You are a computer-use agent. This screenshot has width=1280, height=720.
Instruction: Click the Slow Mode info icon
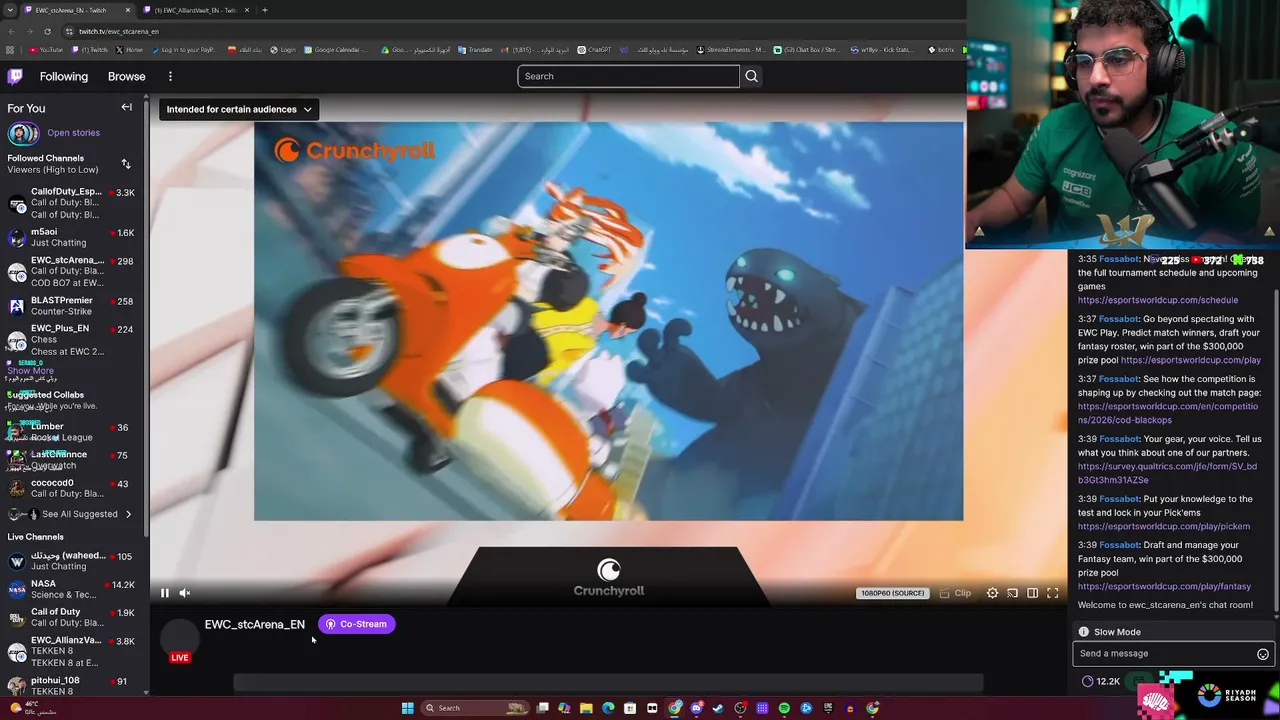[1083, 632]
